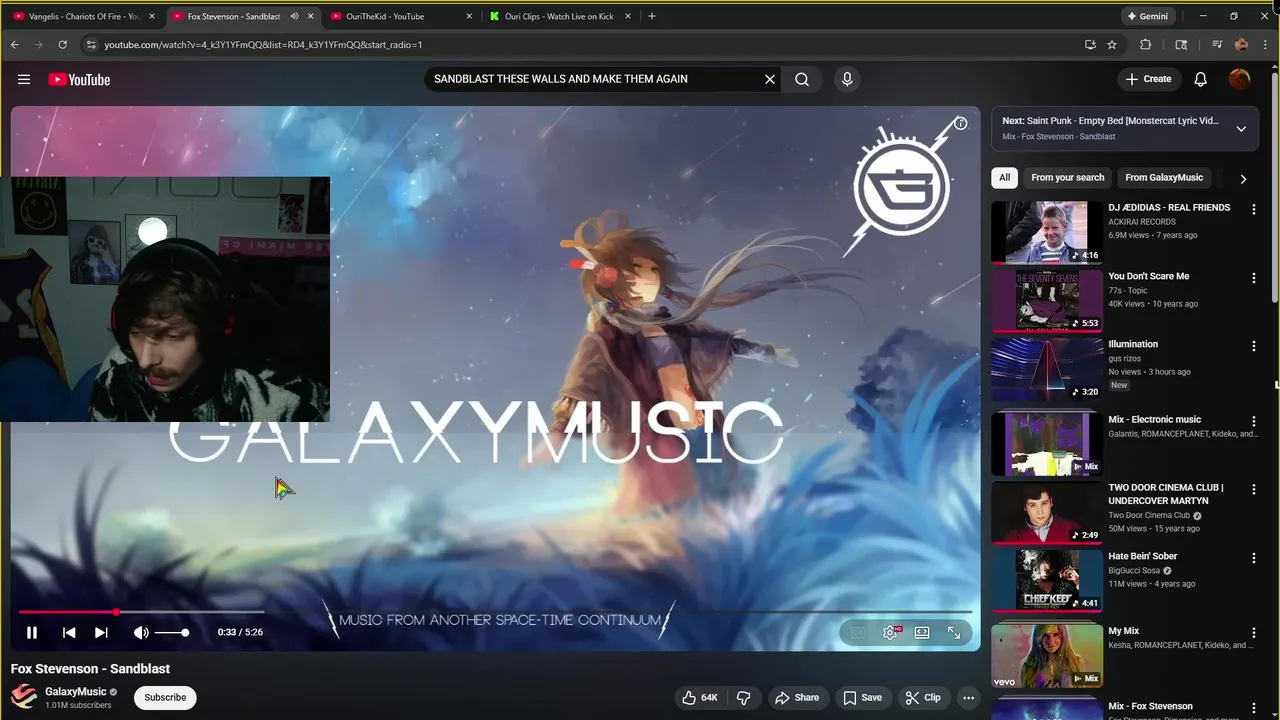Clear the search box with the X
1280x720 pixels.
pyautogui.click(x=770, y=79)
